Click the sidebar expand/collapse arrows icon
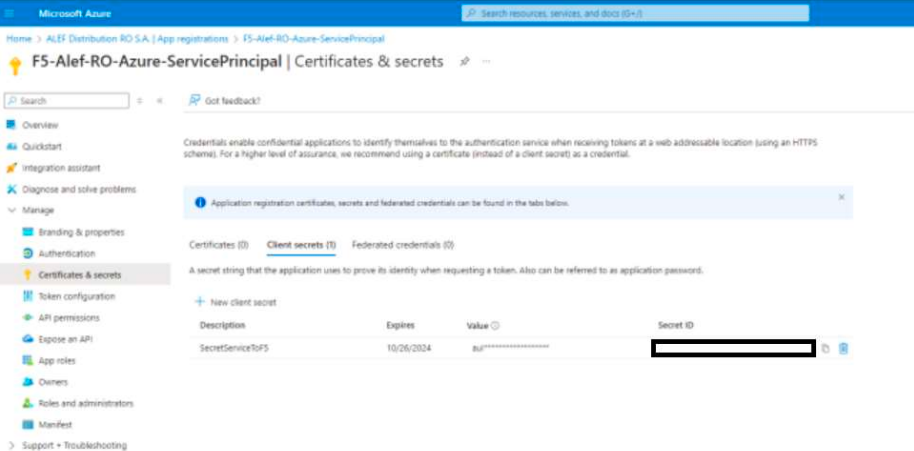The width and height of the screenshot is (914, 451). (x=140, y=101)
